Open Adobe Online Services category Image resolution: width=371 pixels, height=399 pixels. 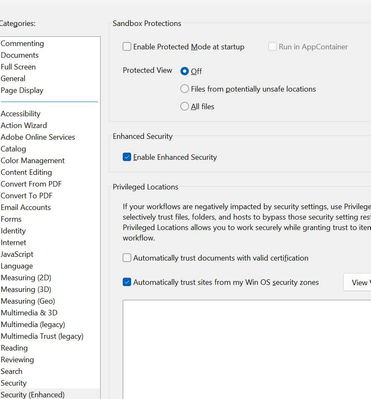38,137
